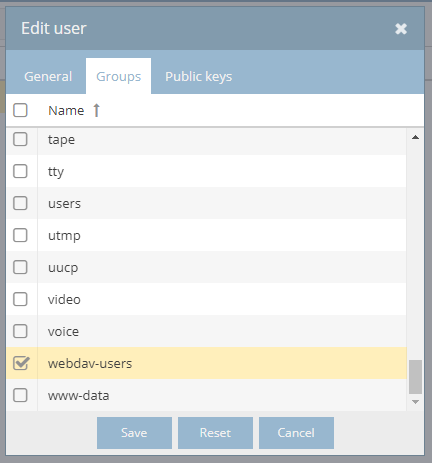The height and width of the screenshot is (463, 432).
Task: Select the utmp group checkbox
Action: (20, 235)
